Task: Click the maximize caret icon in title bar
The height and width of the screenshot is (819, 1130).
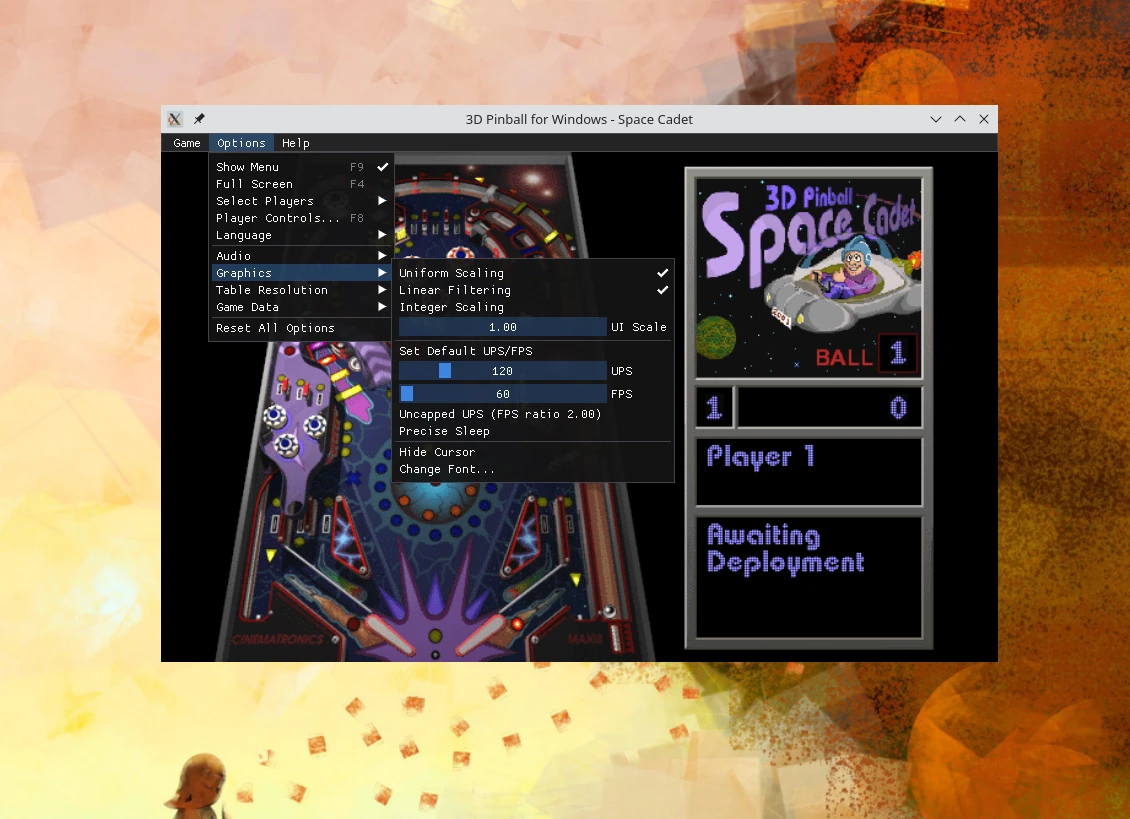Action: [x=960, y=119]
